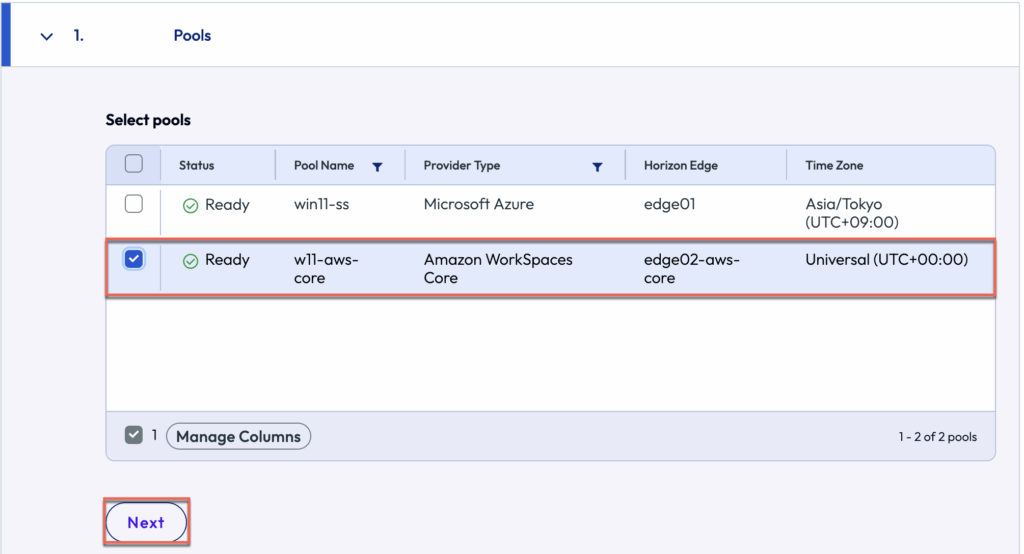
Task: Open the Provider Type column filter icon
Action: [x=597, y=167]
